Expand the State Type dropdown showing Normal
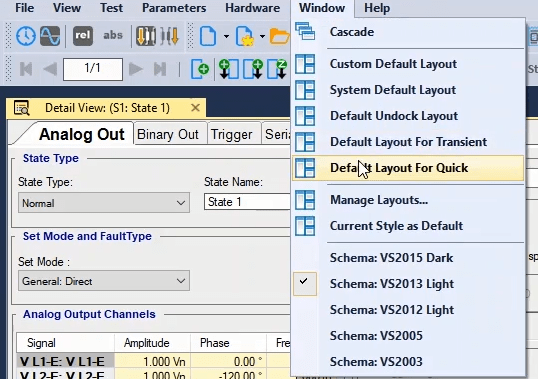Image resolution: width=538 pixels, height=379 pixels. (x=104, y=203)
